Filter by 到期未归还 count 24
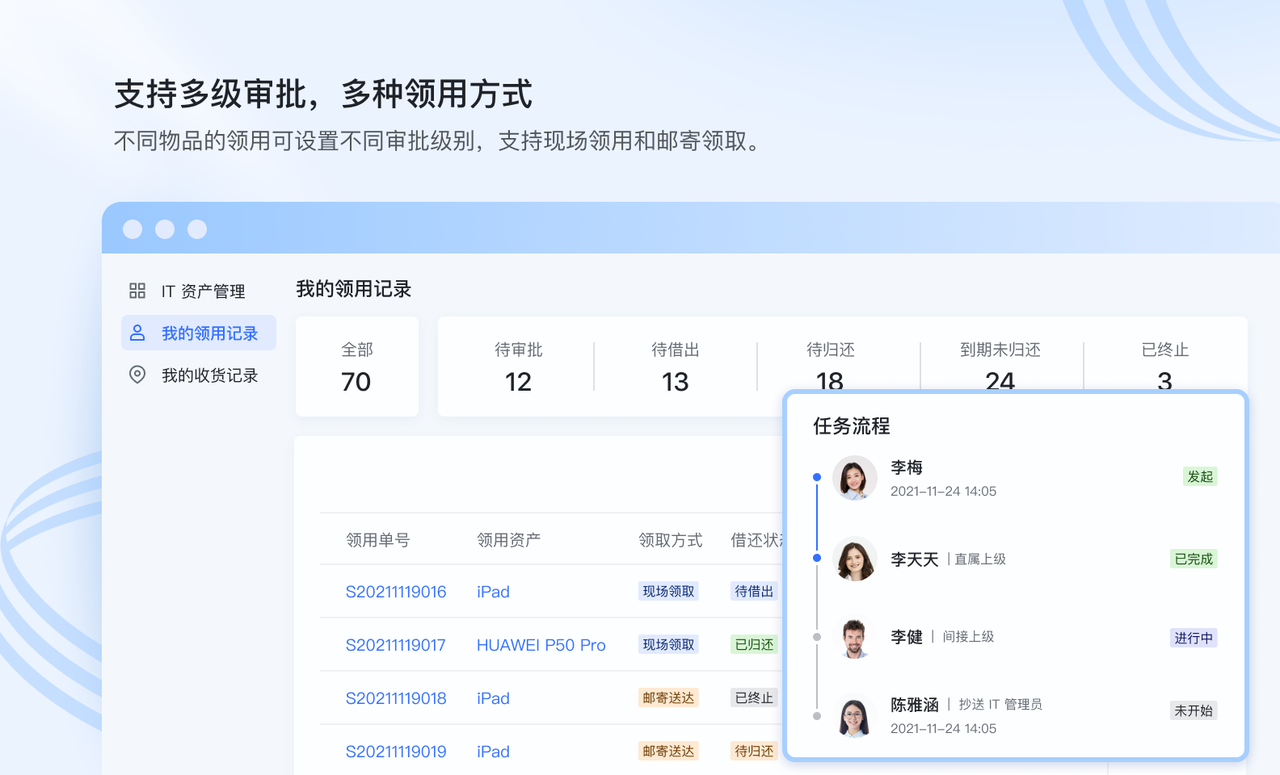This screenshot has width=1280, height=775. 1000,367
